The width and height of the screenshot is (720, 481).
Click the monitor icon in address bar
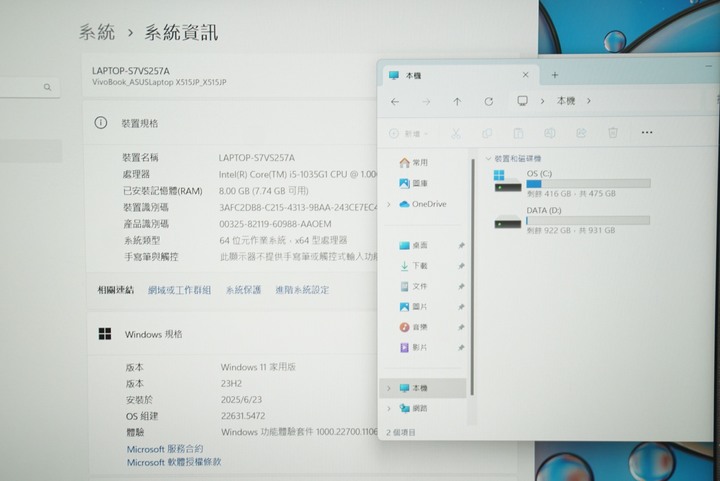(522, 101)
